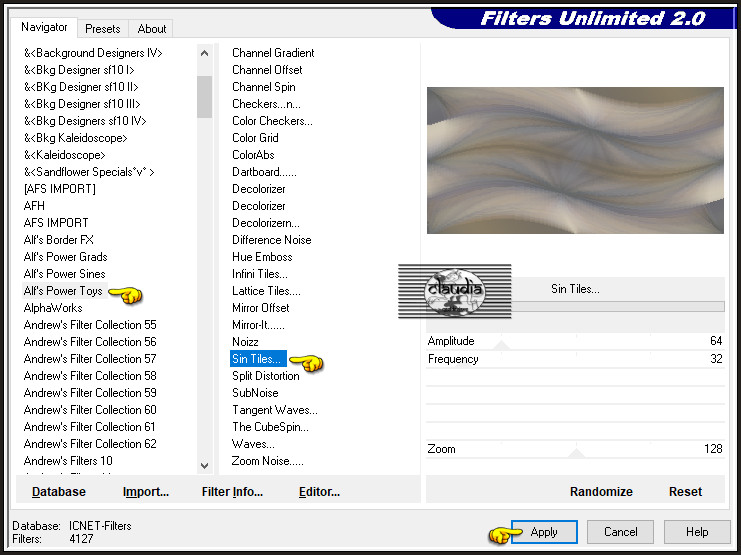Select the Channel Gradient filter
This screenshot has height=555, width=741.
[273, 53]
